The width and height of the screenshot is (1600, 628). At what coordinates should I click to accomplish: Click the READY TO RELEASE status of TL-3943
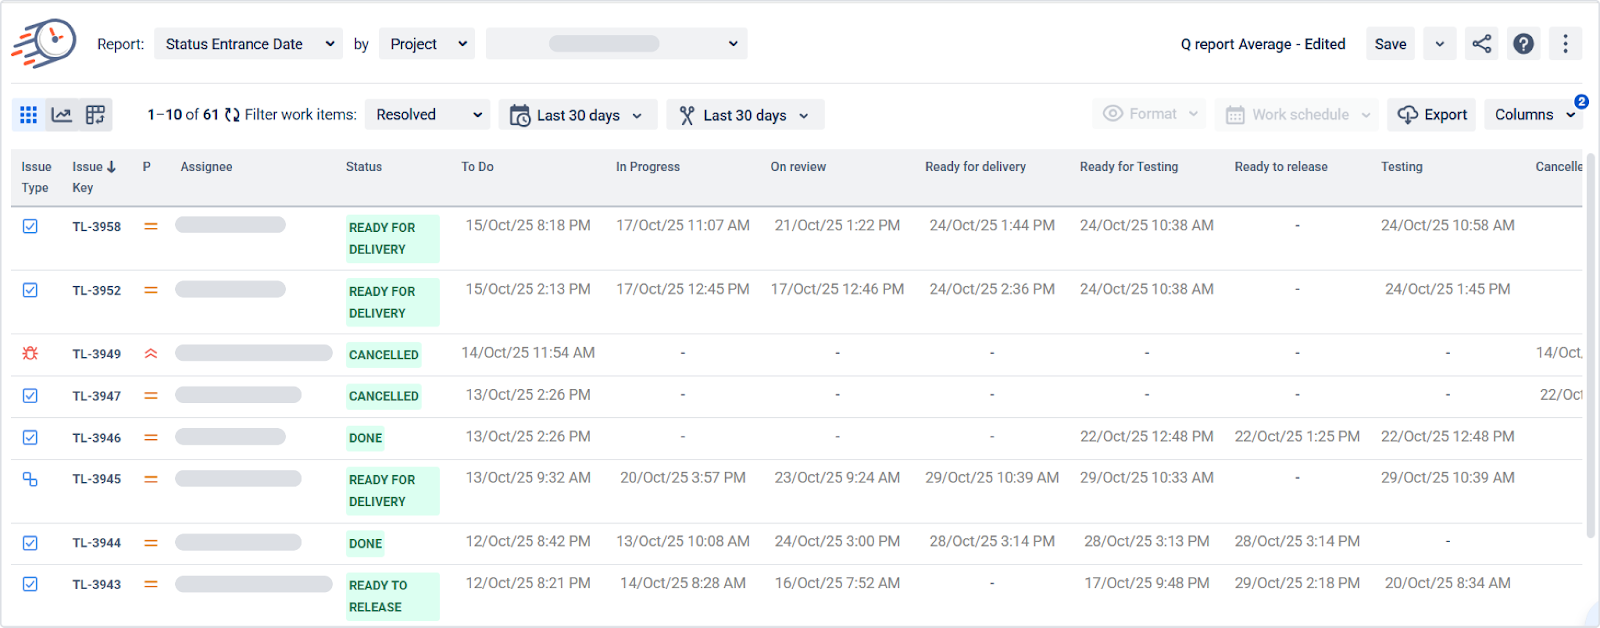[x=393, y=596]
